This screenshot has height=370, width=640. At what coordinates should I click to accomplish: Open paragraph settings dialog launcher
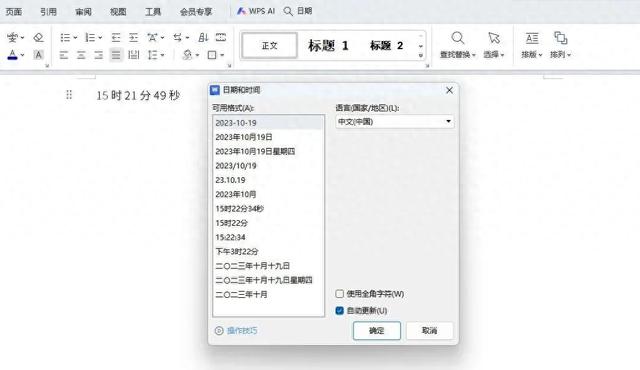click(229, 65)
